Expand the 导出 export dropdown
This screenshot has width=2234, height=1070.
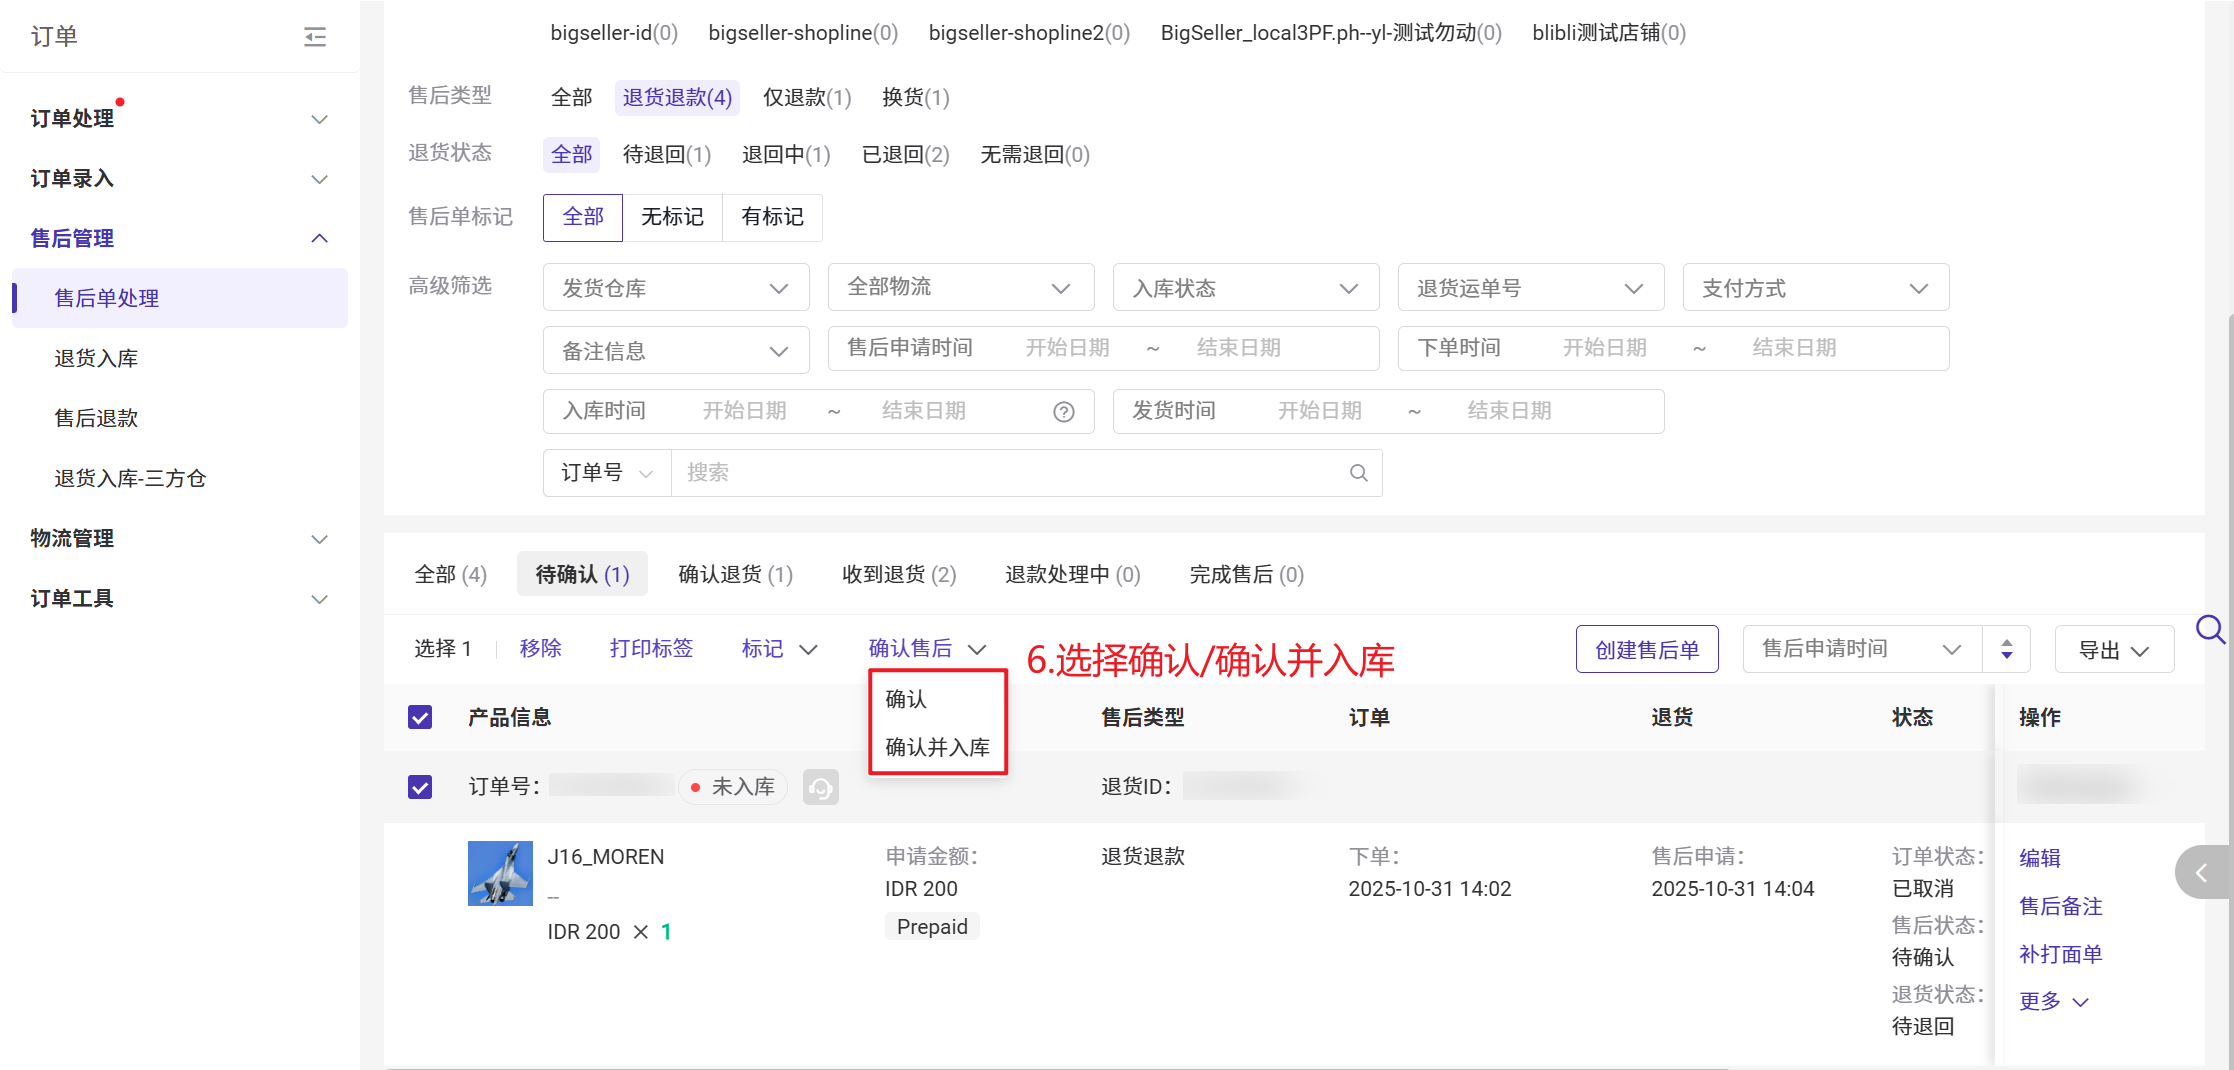2113,650
